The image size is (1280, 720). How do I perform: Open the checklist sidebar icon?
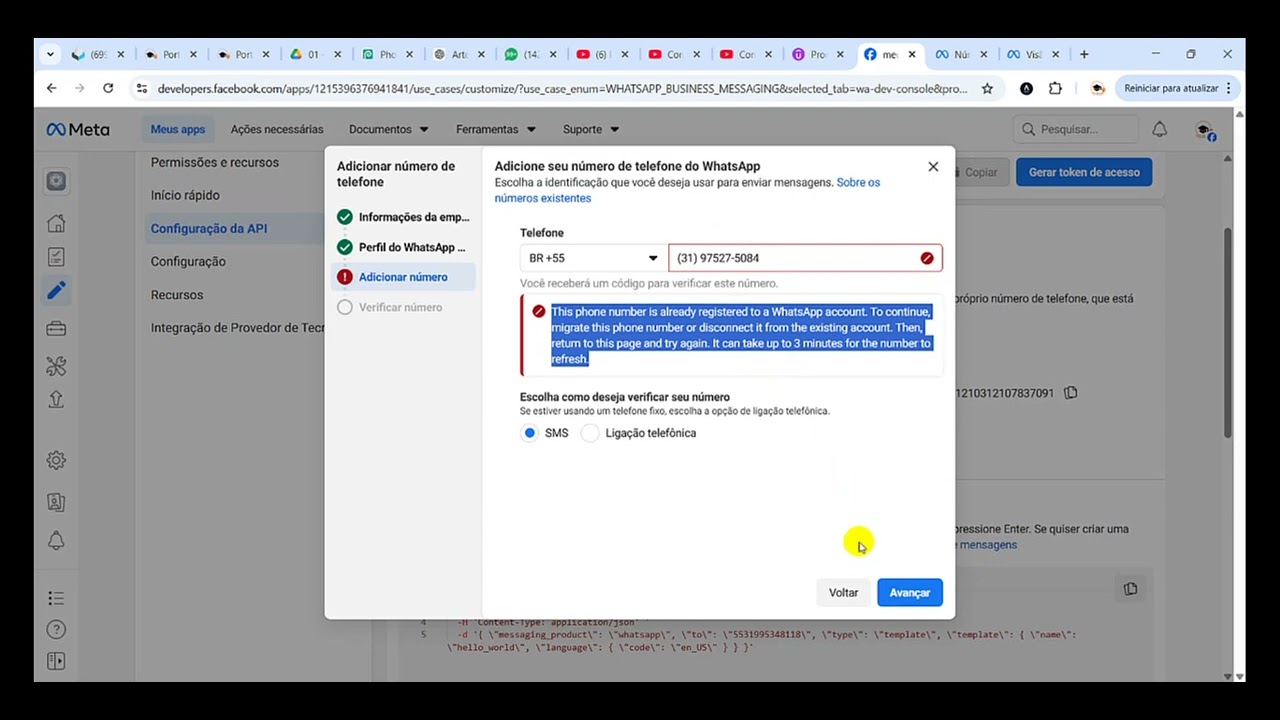pos(56,257)
